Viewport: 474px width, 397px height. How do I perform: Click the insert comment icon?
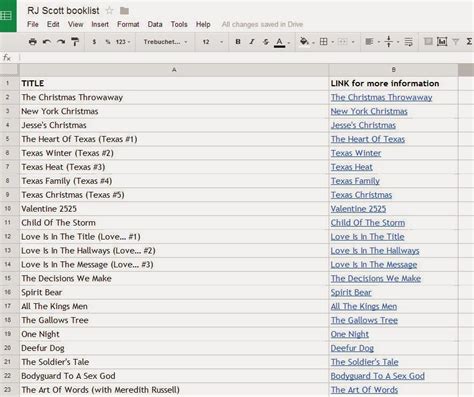pyautogui.click(x=428, y=41)
